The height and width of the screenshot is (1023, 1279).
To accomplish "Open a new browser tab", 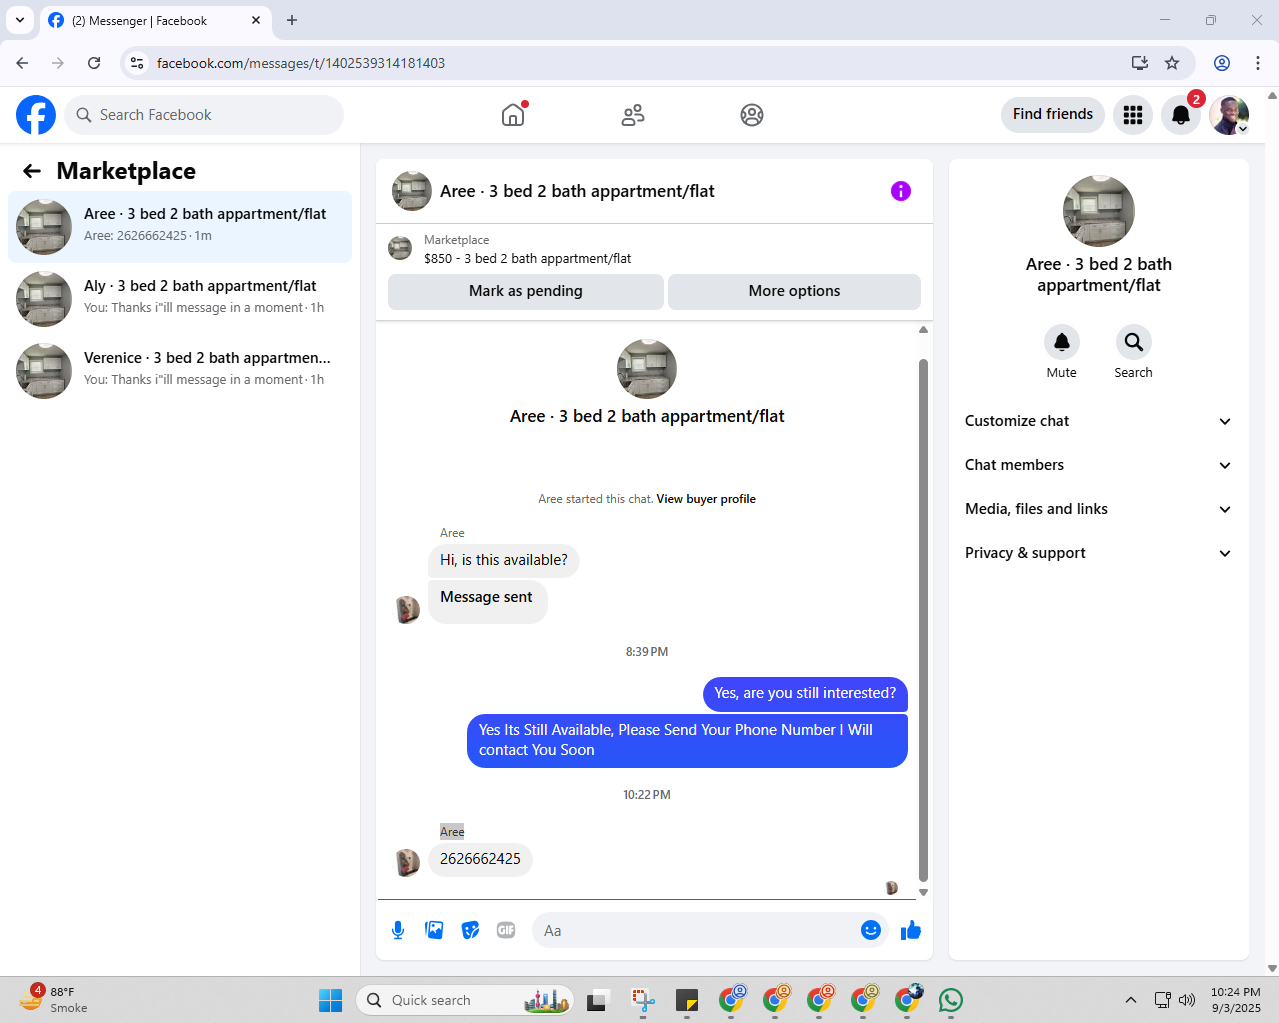I will pyautogui.click(x=292, y=20).
